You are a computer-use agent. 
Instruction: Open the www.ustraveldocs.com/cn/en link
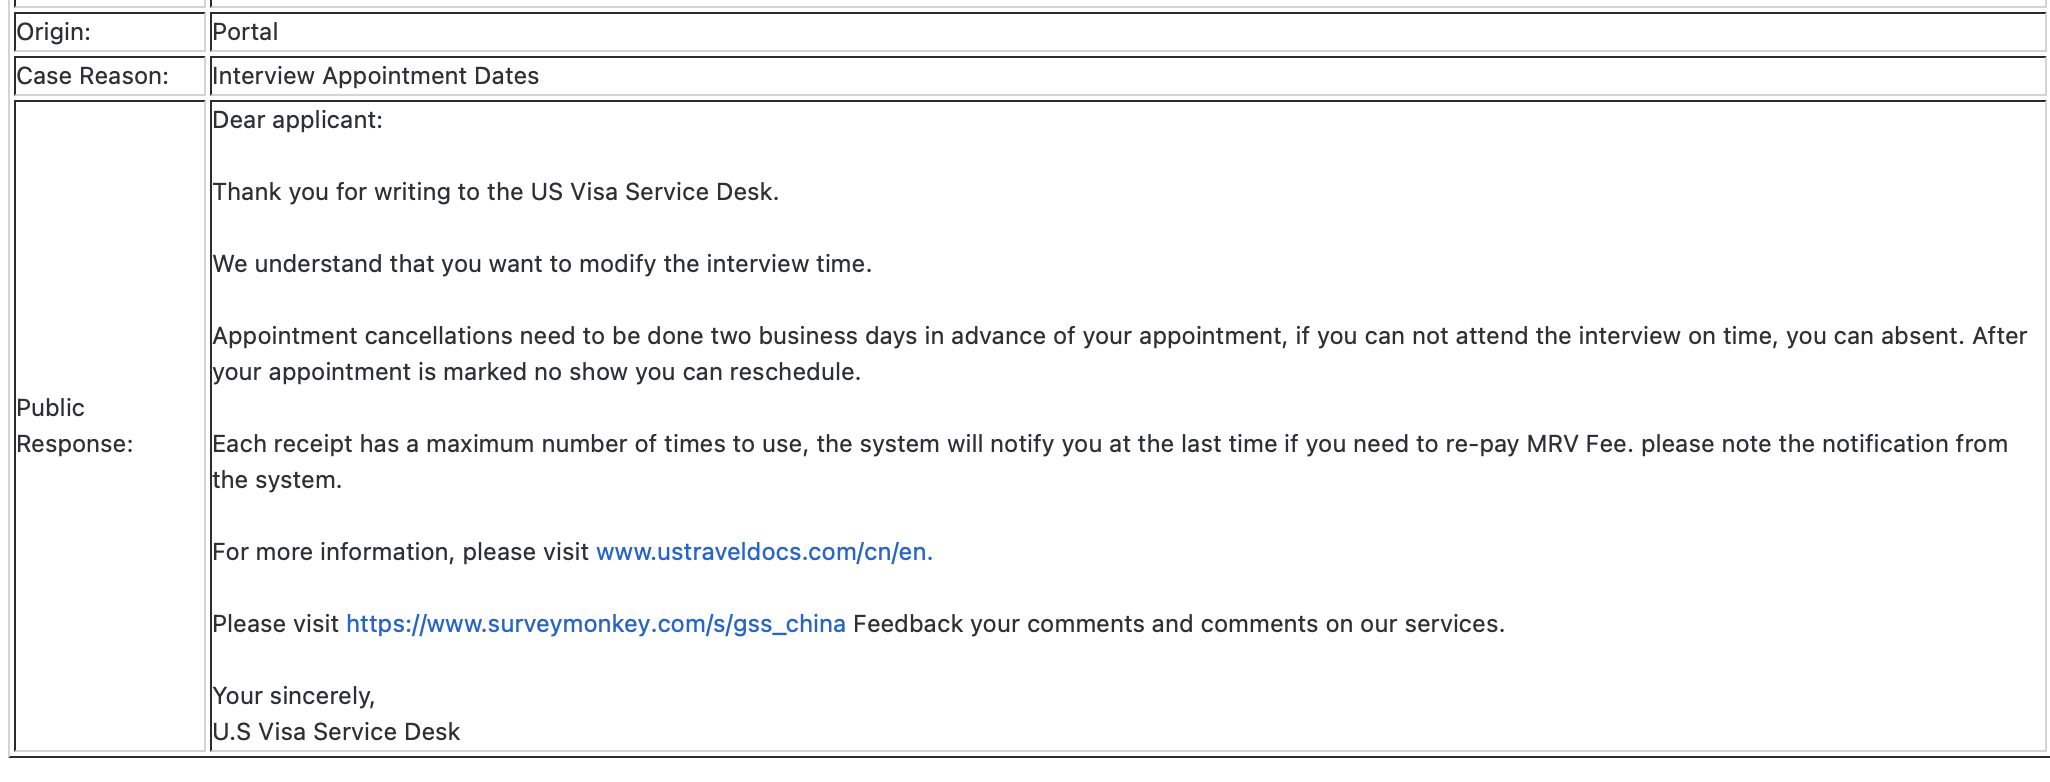(x=763, y=552)
